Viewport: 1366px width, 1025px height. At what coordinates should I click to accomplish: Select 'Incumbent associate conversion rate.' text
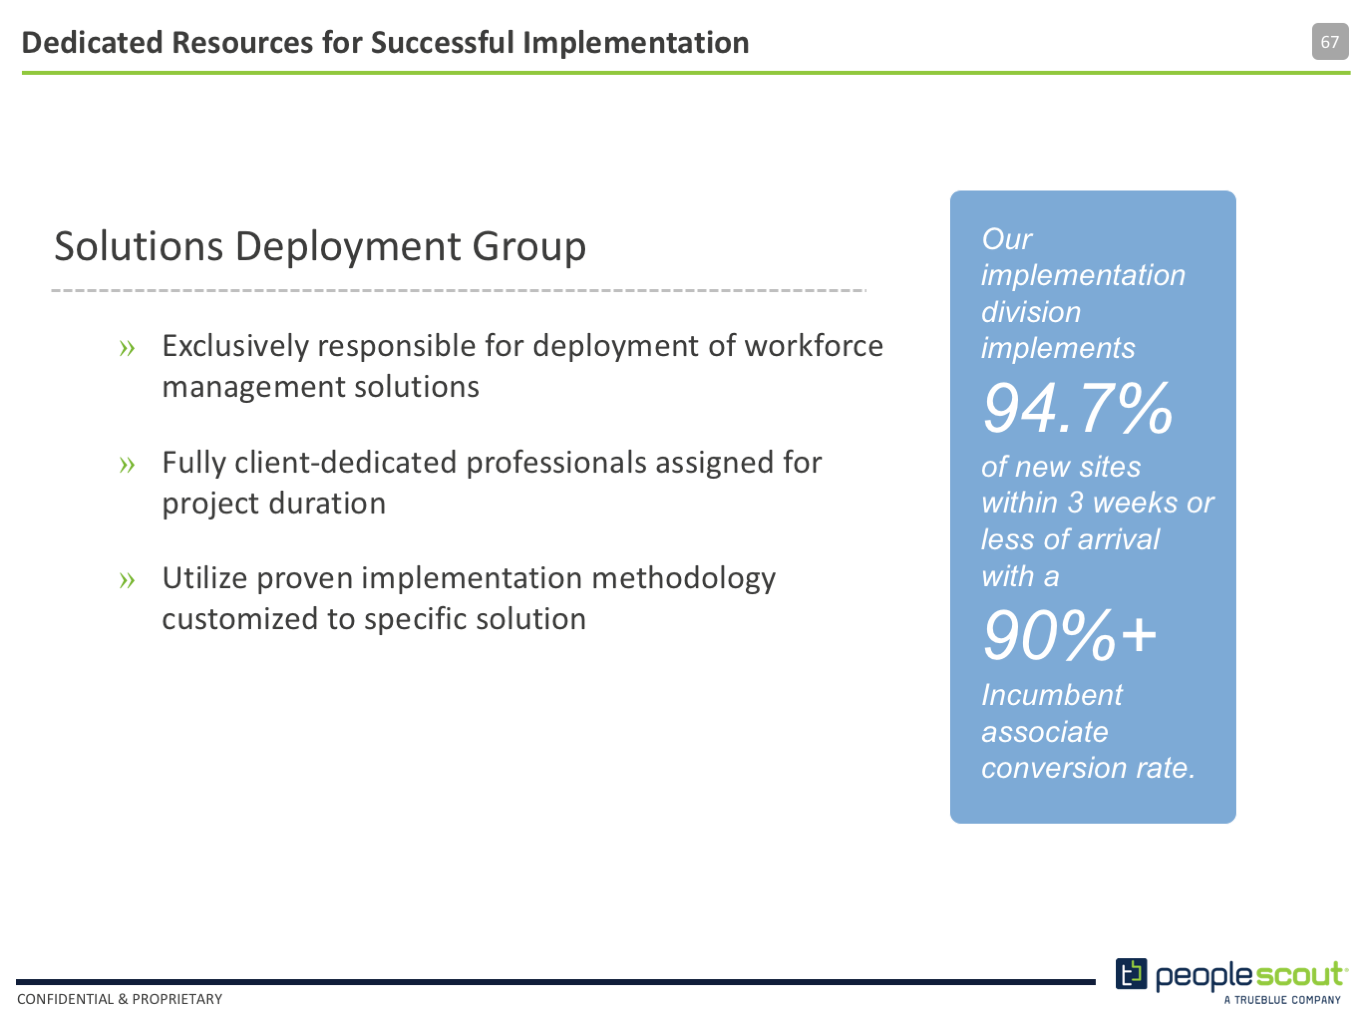[x=1088, y=731]
